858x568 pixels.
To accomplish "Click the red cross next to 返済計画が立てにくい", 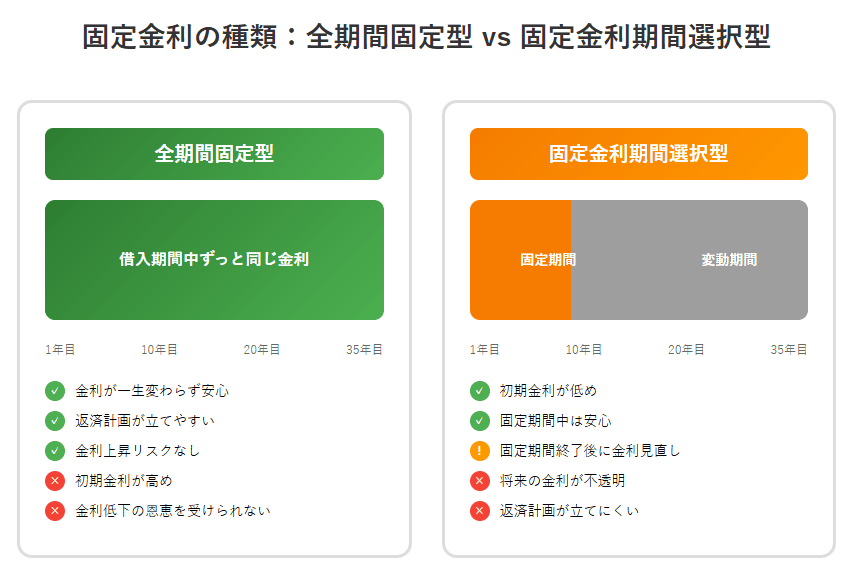I will coord(480,511).
